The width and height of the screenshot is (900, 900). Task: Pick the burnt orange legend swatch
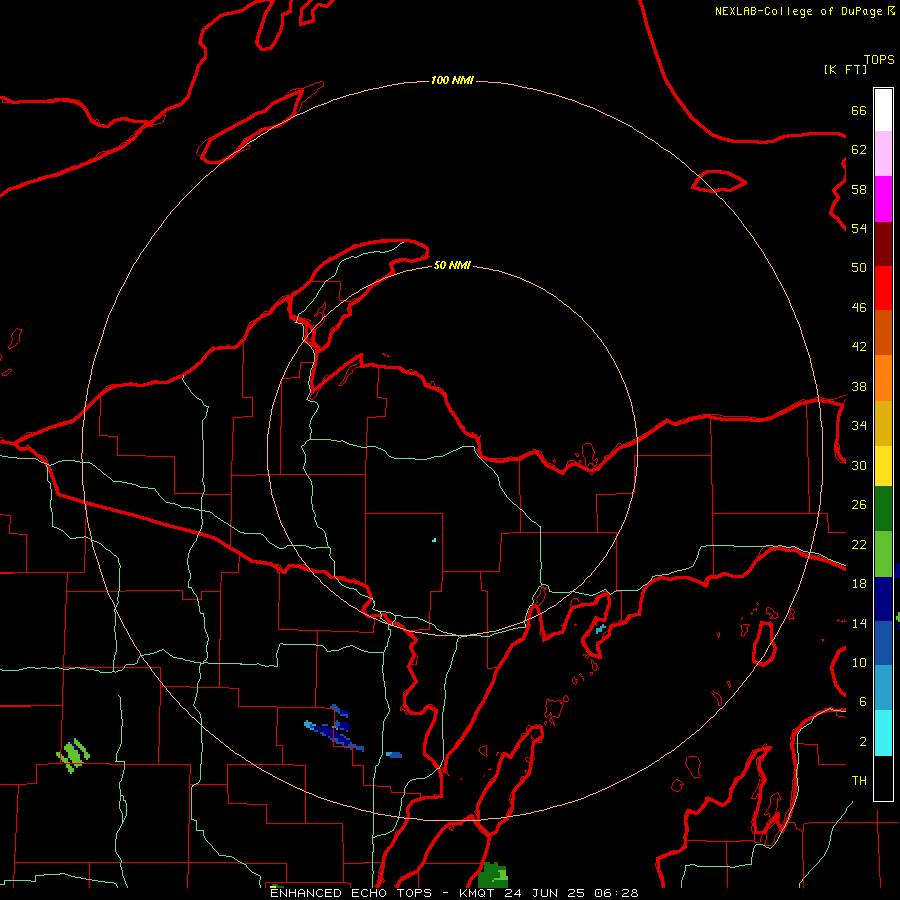tap(883, 333)
